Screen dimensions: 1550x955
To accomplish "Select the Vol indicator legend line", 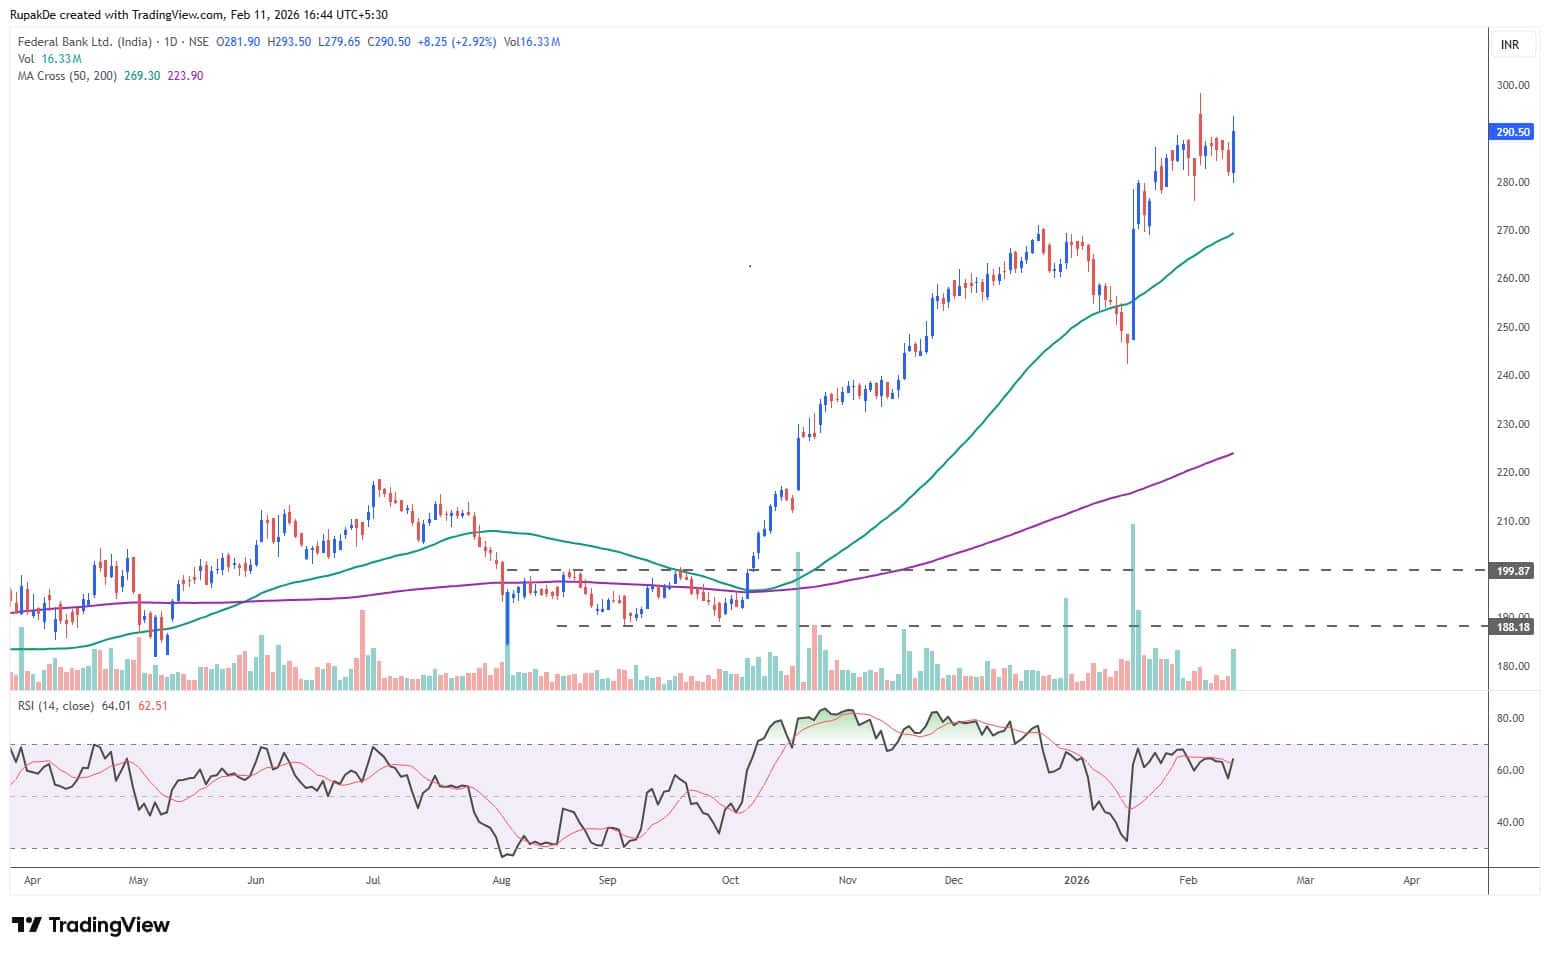I will tap(50, 59).
